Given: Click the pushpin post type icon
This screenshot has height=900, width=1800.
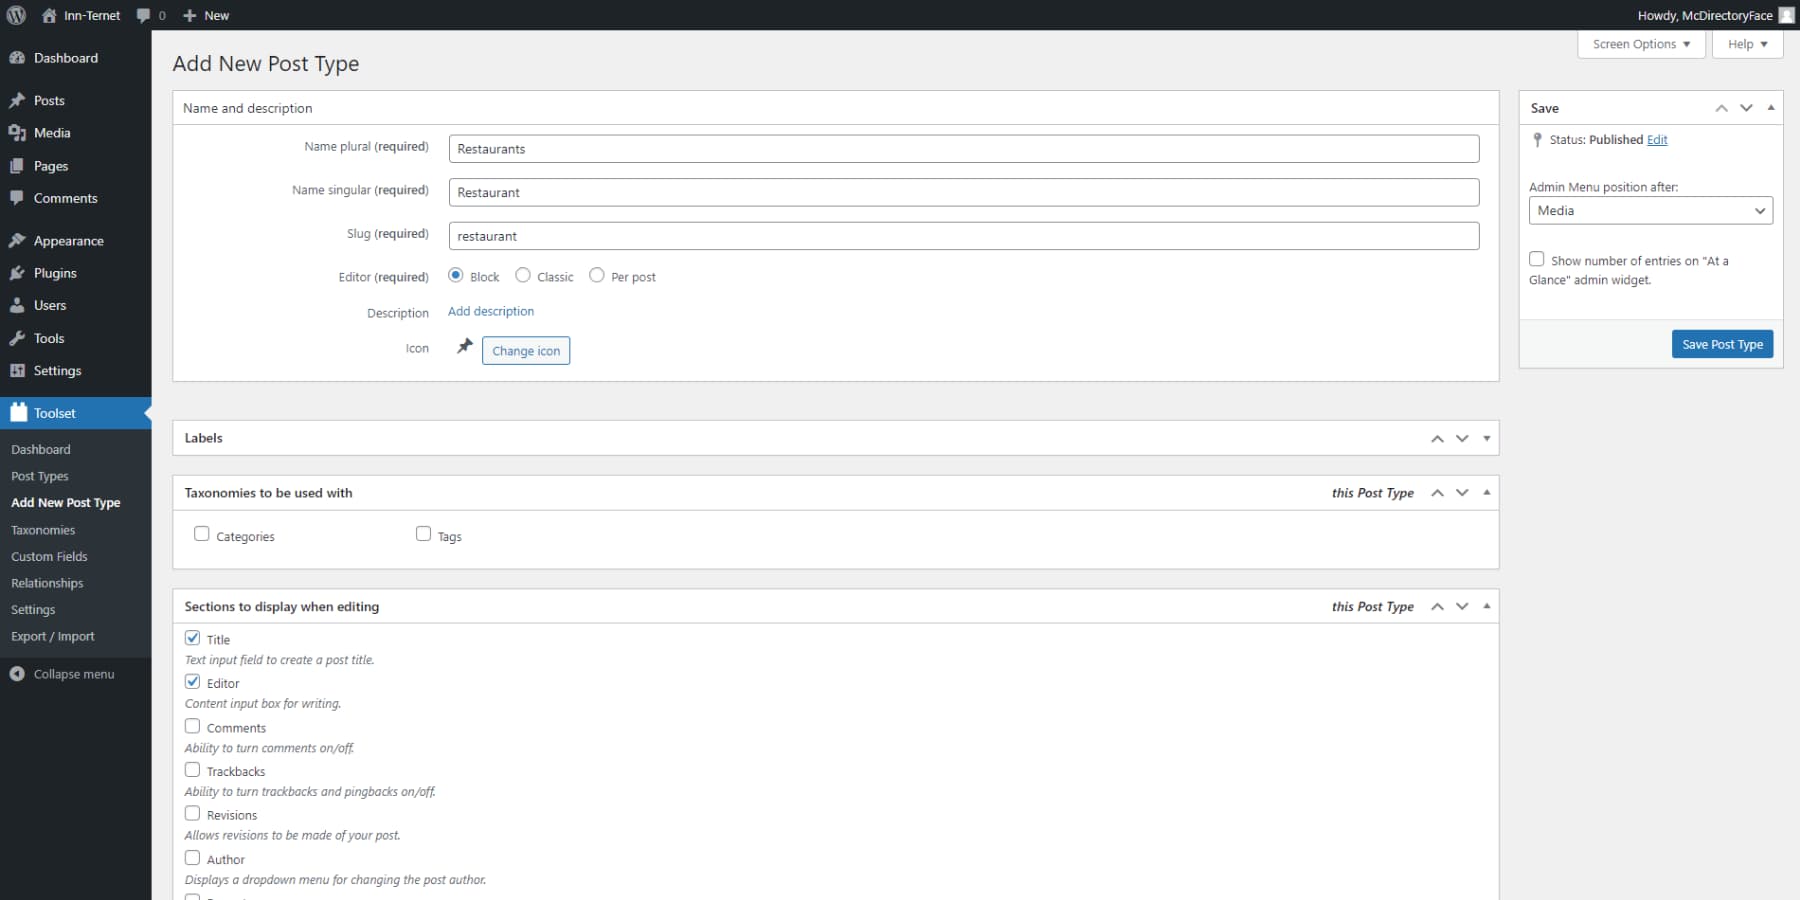Looking at the screenshot, I should click(463, 348).
